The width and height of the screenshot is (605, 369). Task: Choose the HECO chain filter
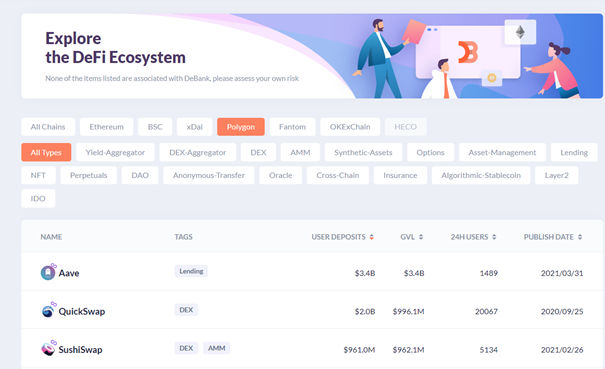(406, 127)
